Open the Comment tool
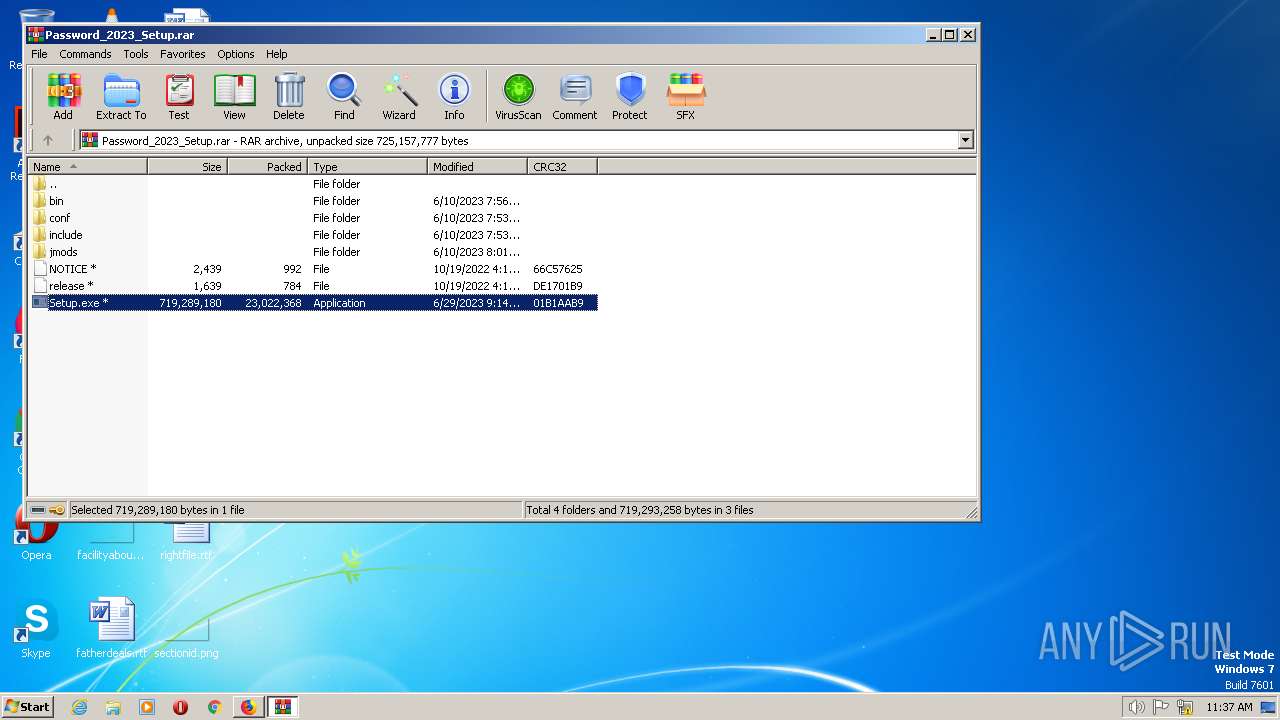The image size is (1280, 720). pyautogui.click(x=575, y=97)
